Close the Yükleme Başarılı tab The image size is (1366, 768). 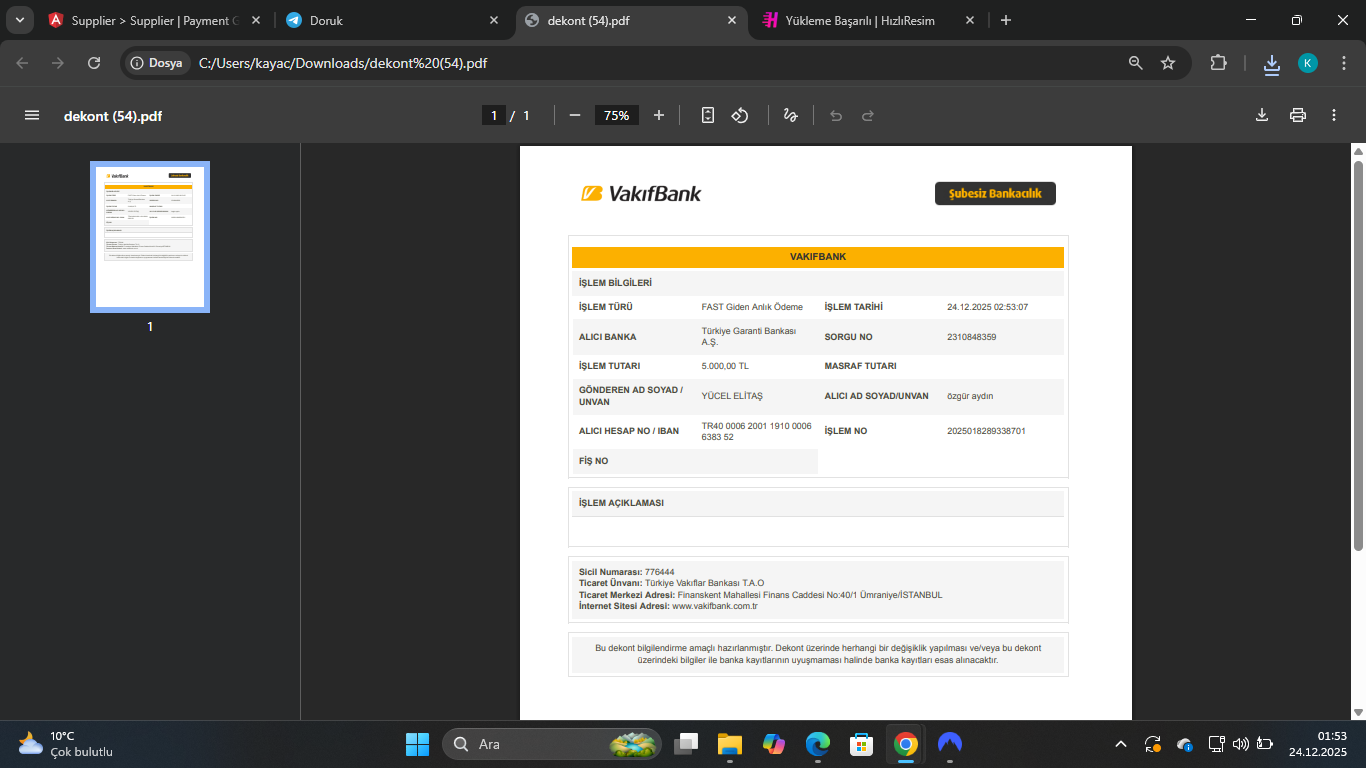coord(969,20)
